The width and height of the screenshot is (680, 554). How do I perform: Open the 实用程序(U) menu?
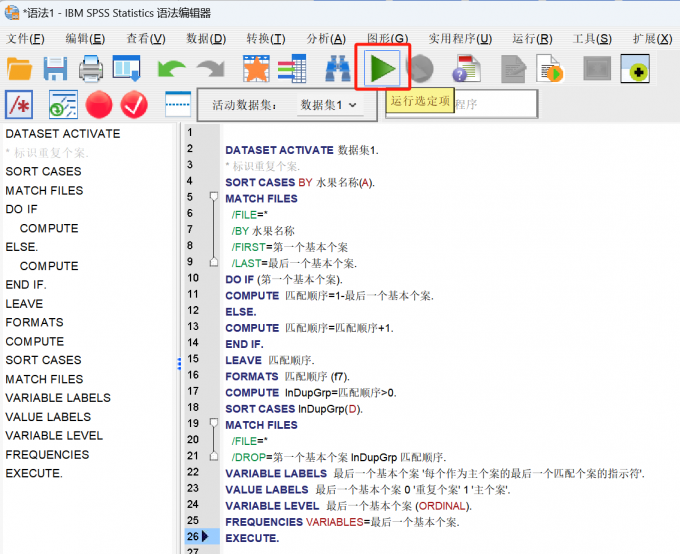460,39
